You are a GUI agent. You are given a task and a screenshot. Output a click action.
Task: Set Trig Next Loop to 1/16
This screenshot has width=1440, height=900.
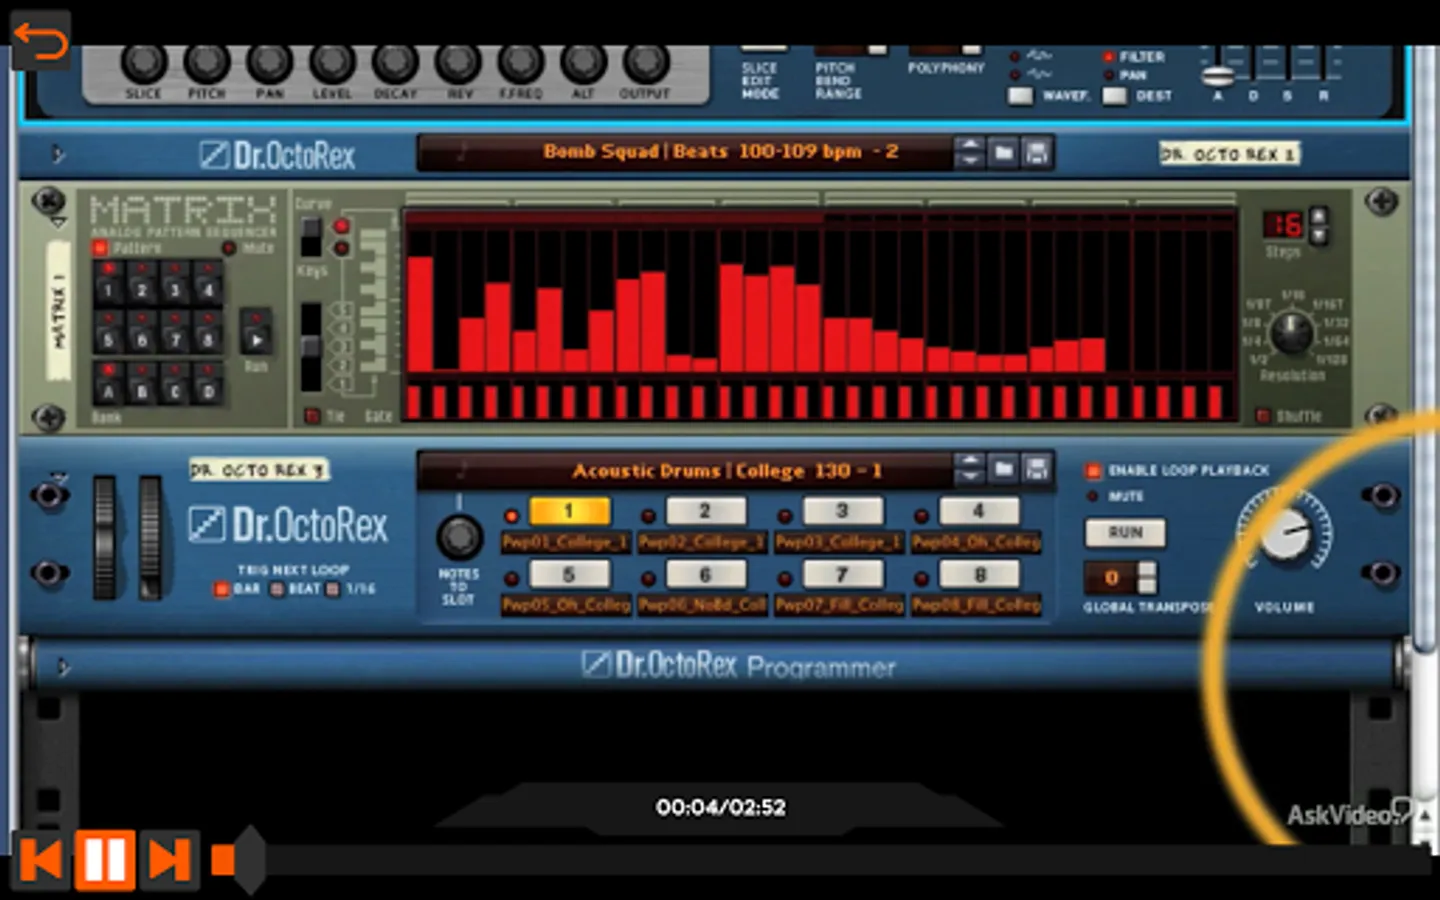[x=332, y=589]
